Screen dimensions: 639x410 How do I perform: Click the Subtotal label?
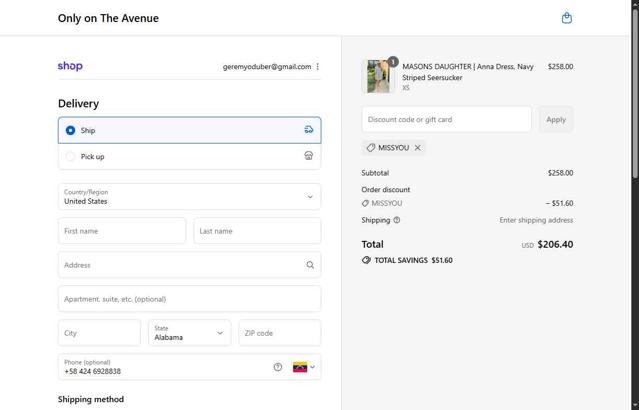coord(375,173)
